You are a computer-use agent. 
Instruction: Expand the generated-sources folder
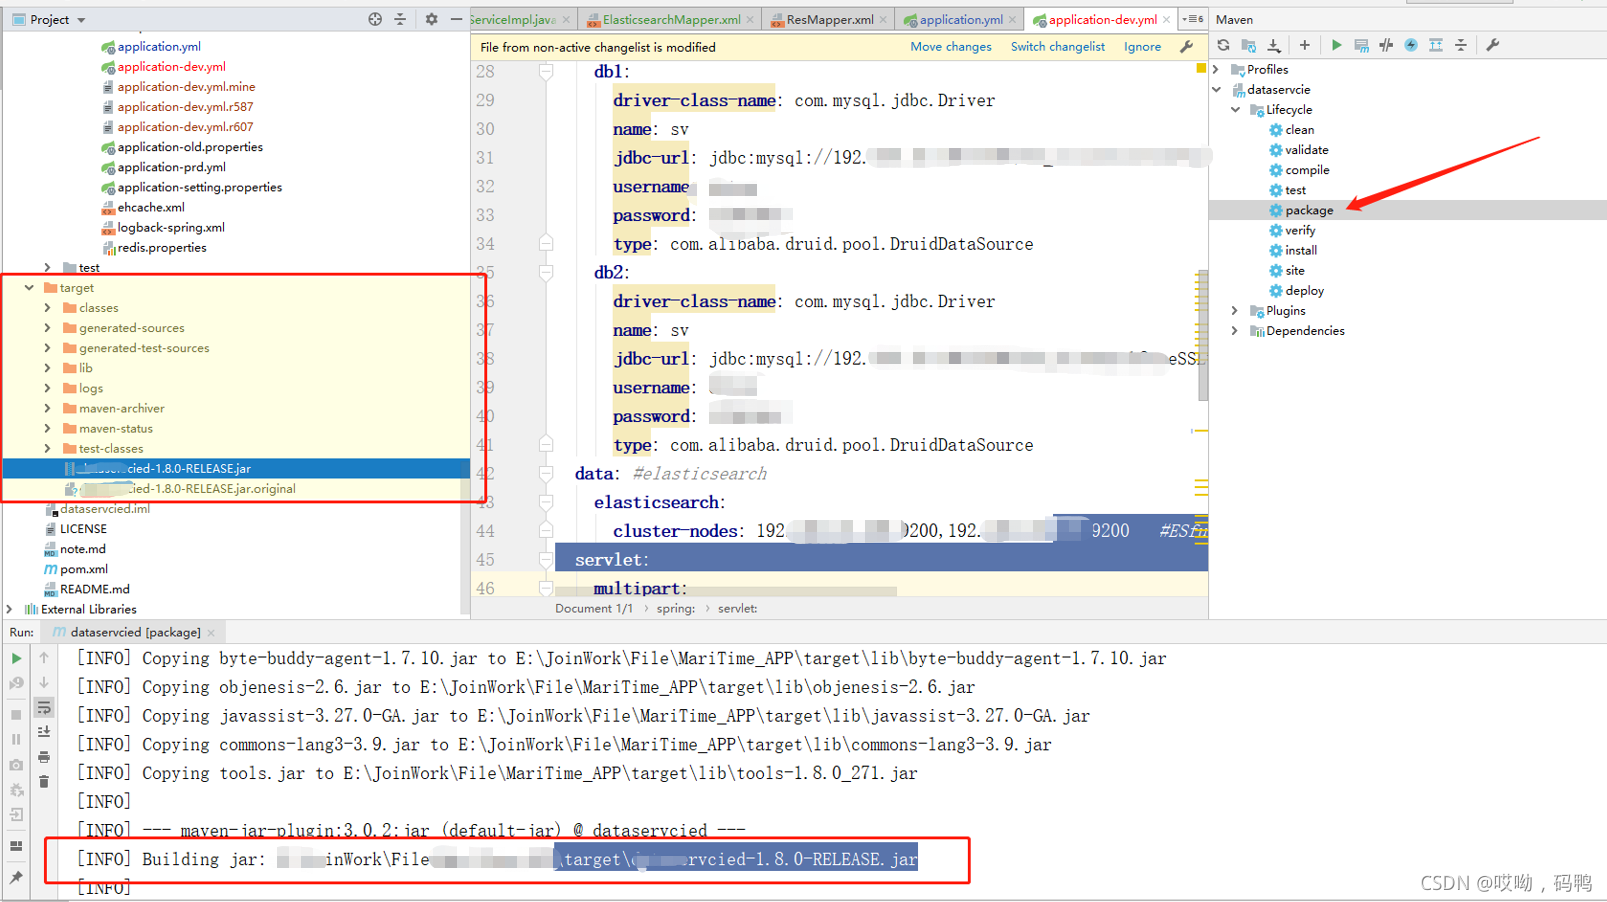coord(47,328)
